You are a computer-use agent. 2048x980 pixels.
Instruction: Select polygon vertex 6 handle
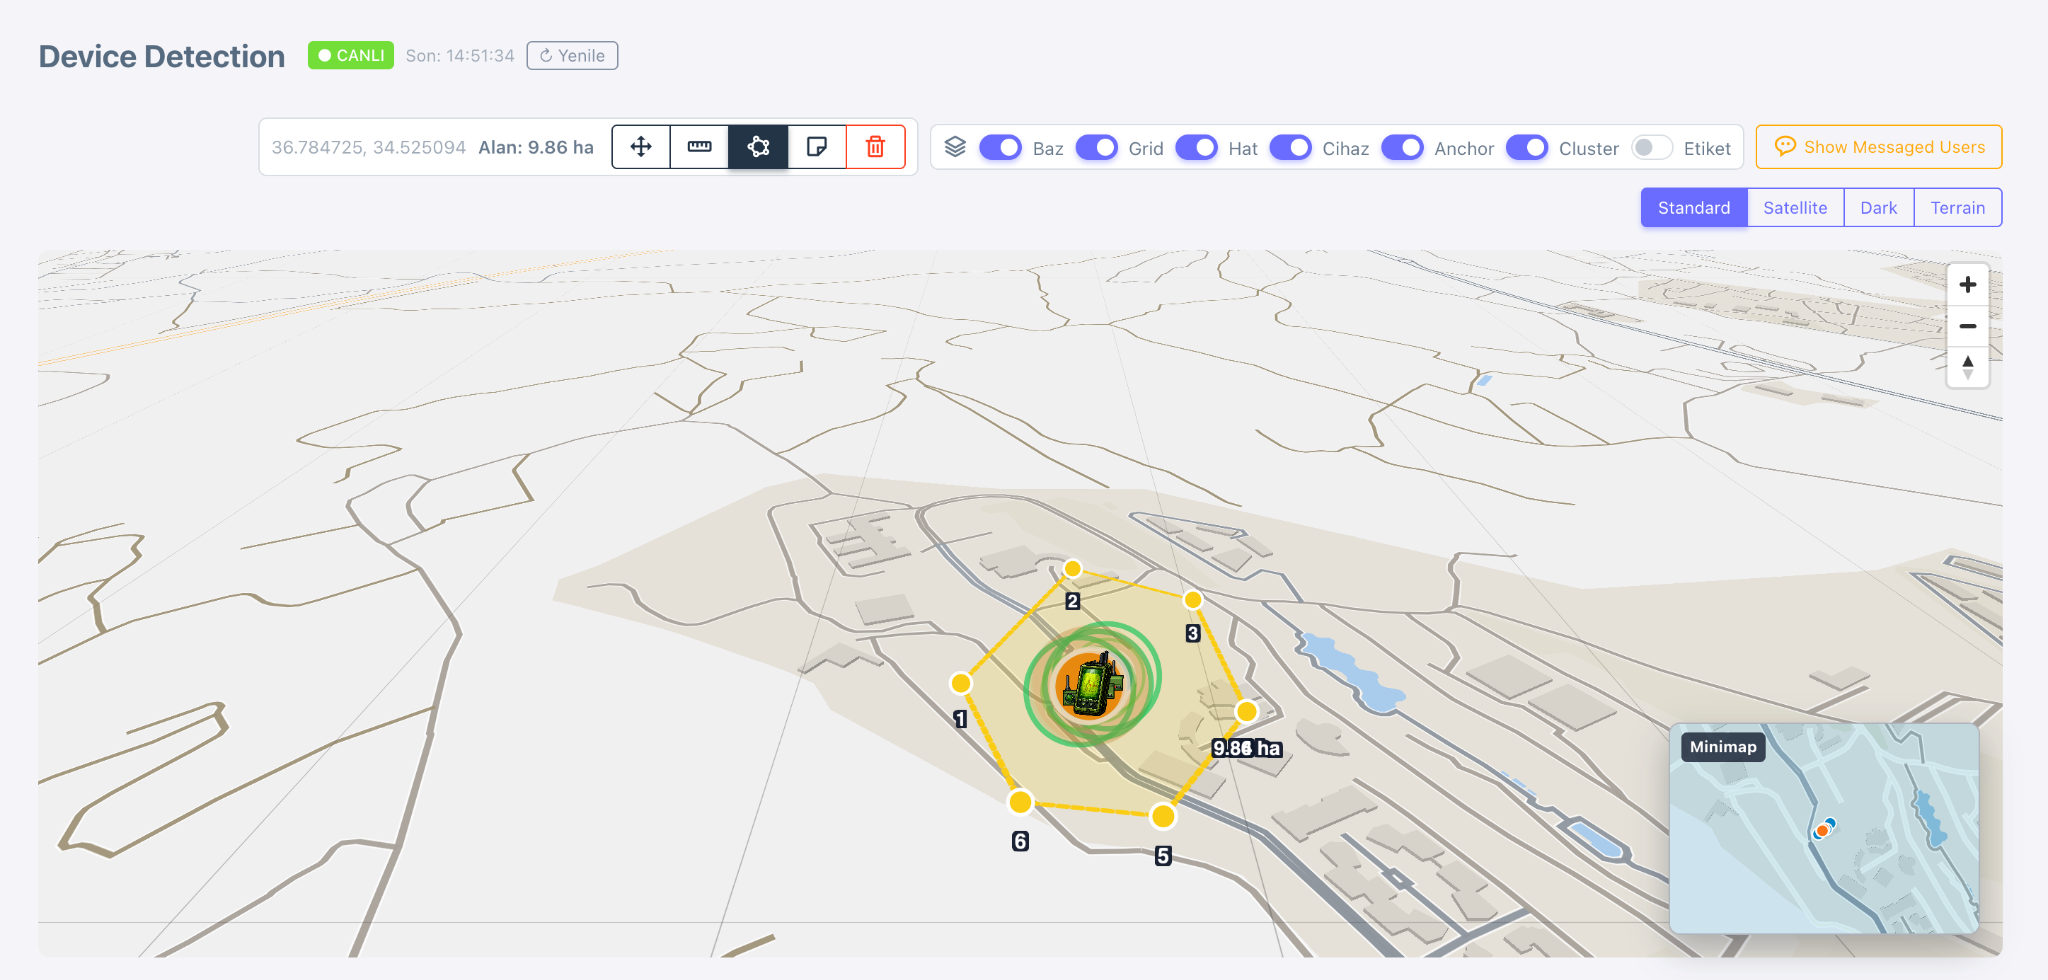tap(1020, 802)
